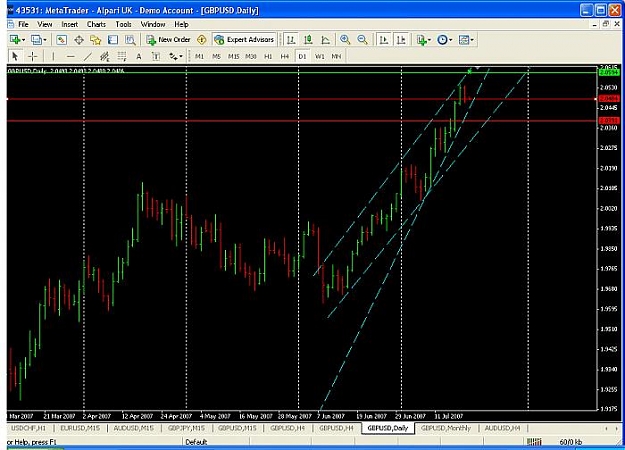Open the File menu

click(23, 24)
